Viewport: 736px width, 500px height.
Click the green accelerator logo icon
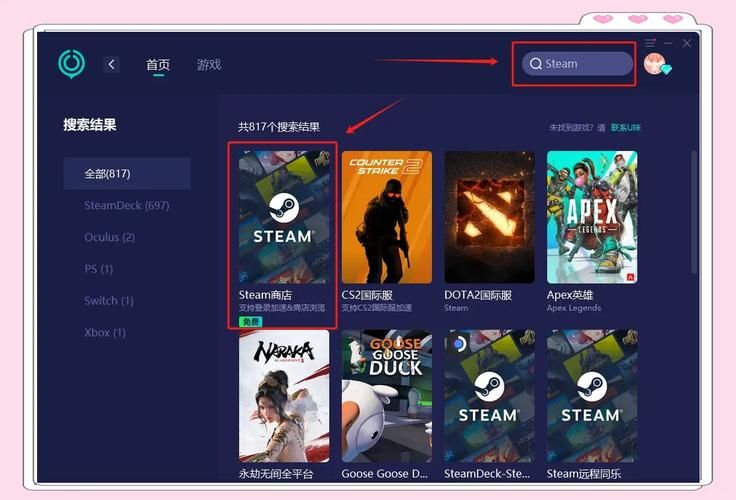71,63
